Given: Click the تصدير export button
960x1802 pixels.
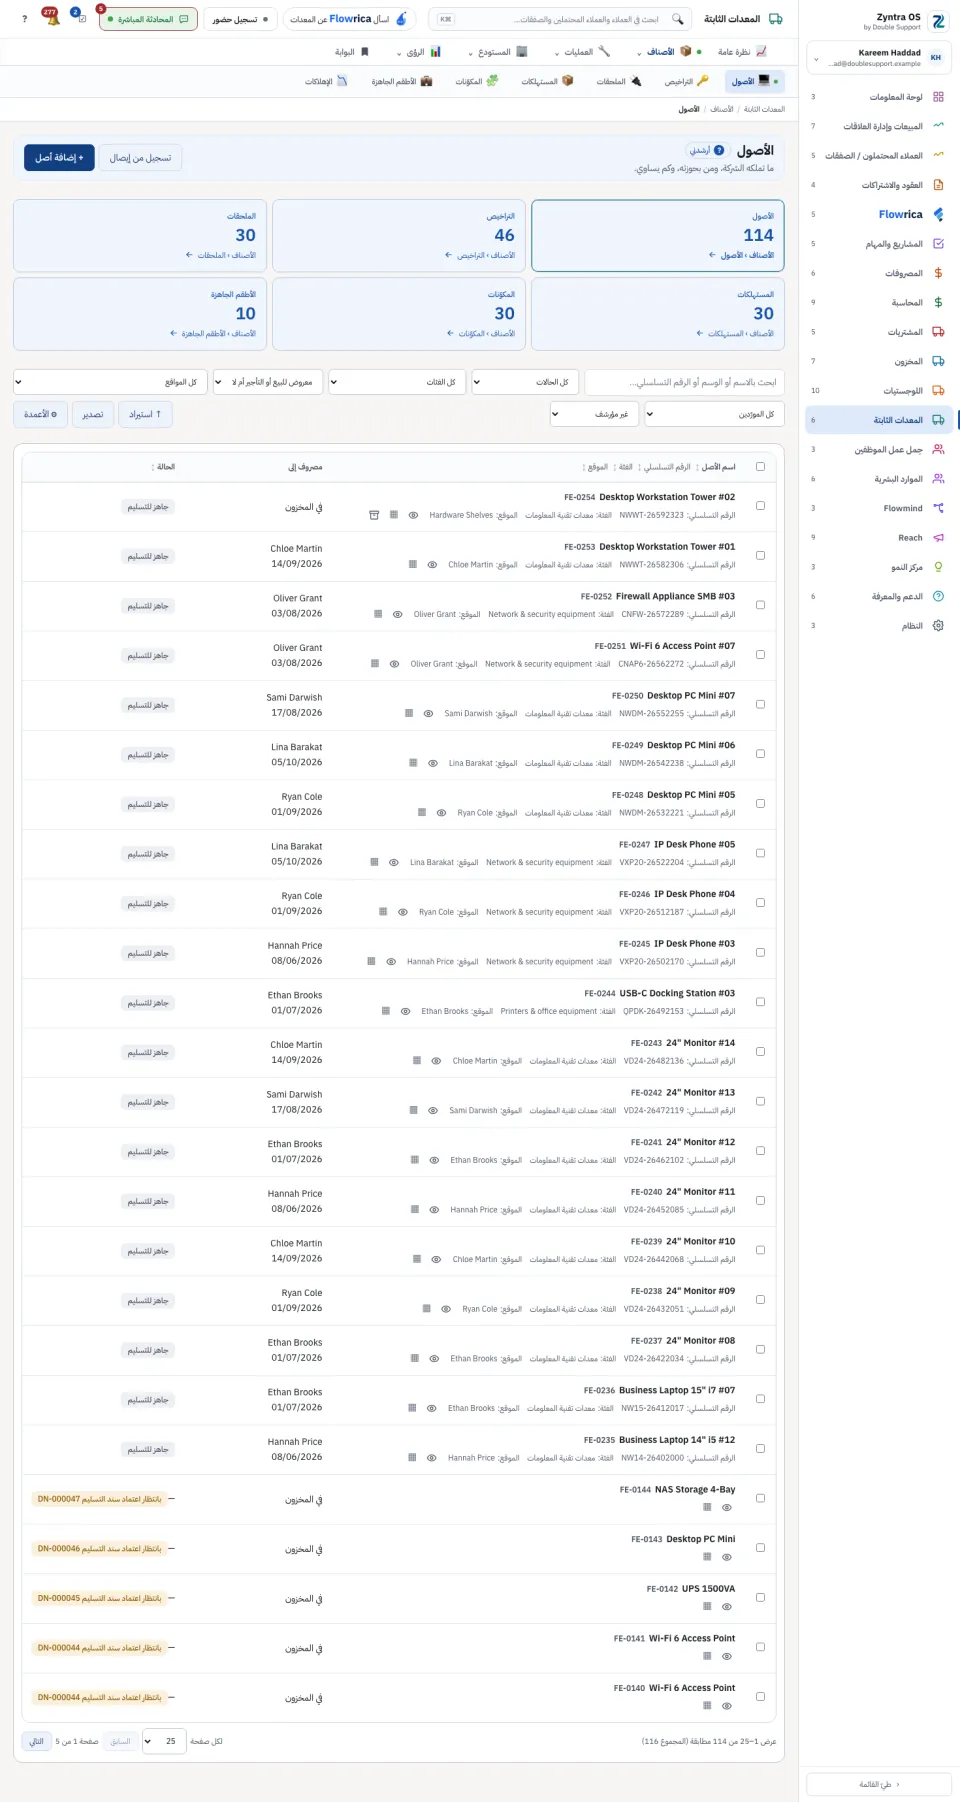Looking at the screenshot, I should (93, 414).
